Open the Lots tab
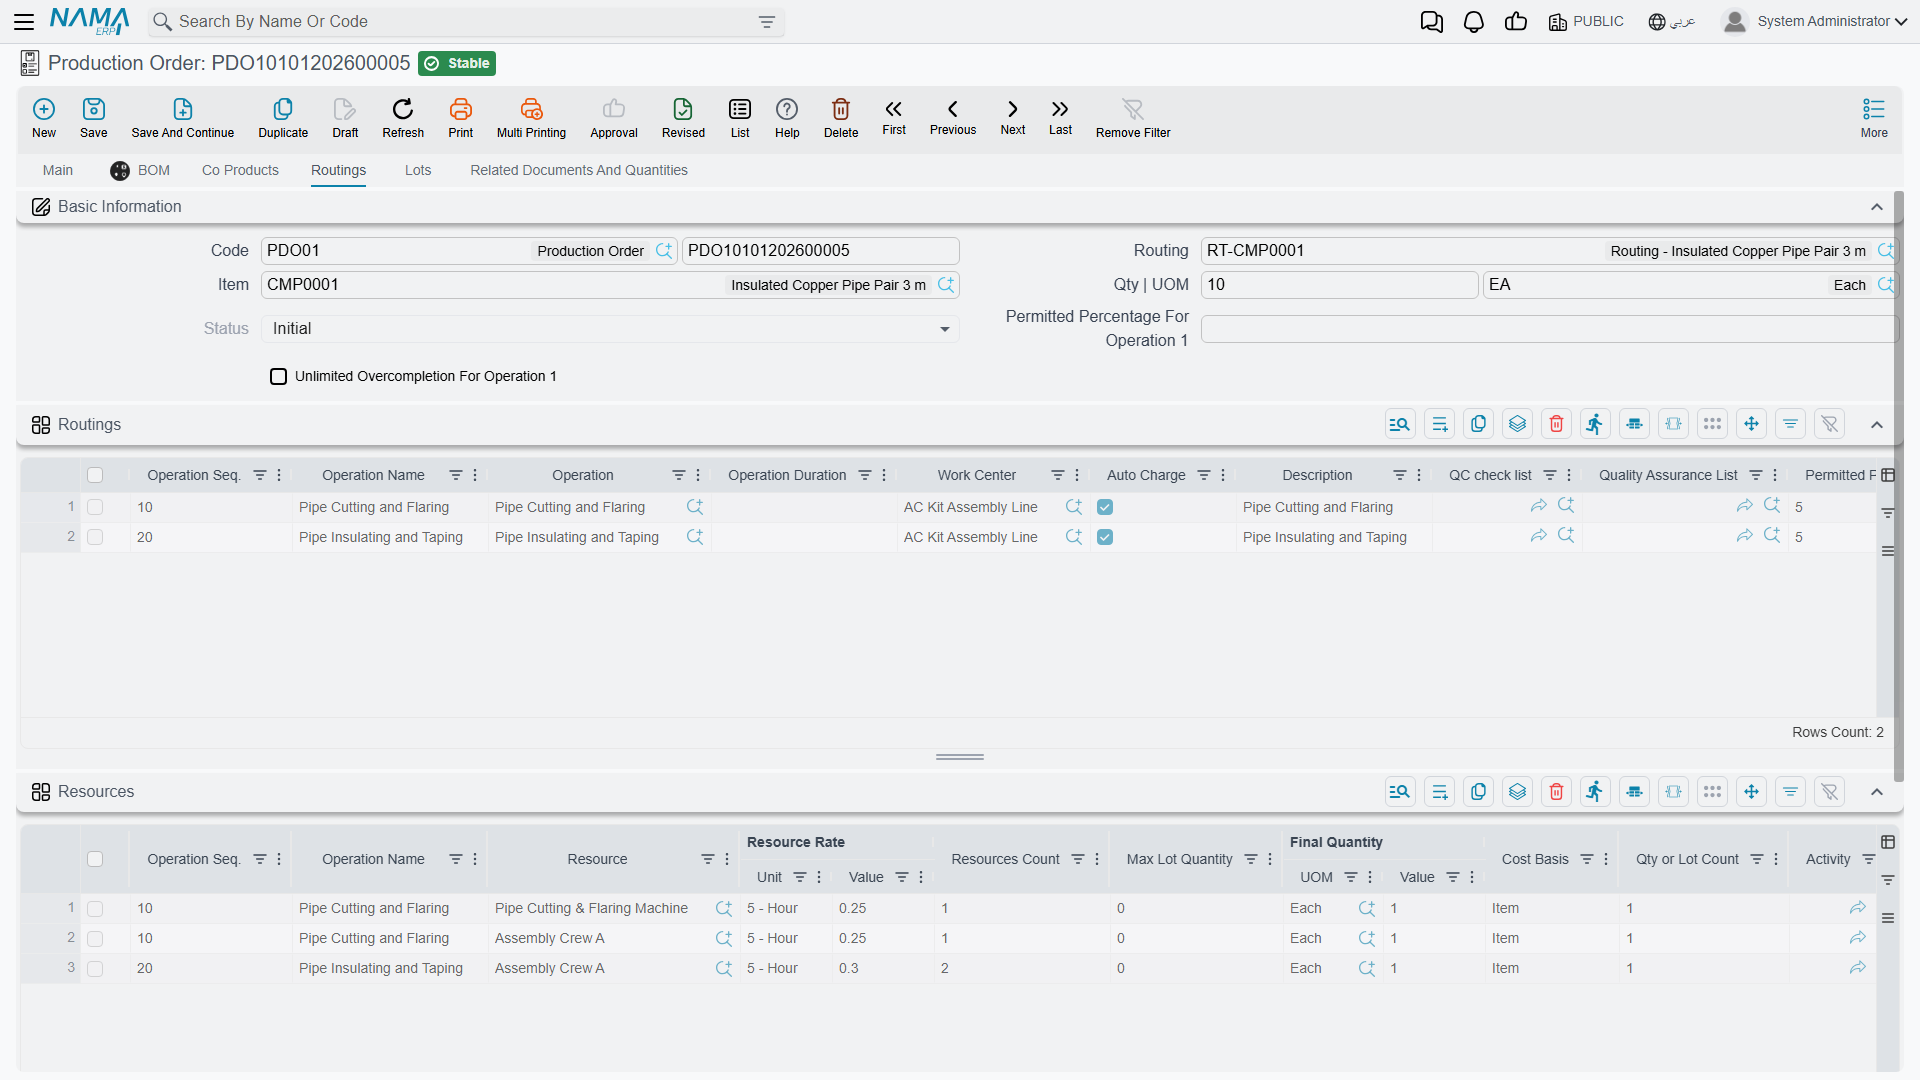Viewport: 1920px width, 1080px height. pyautogui.click(x=418, y=170)
